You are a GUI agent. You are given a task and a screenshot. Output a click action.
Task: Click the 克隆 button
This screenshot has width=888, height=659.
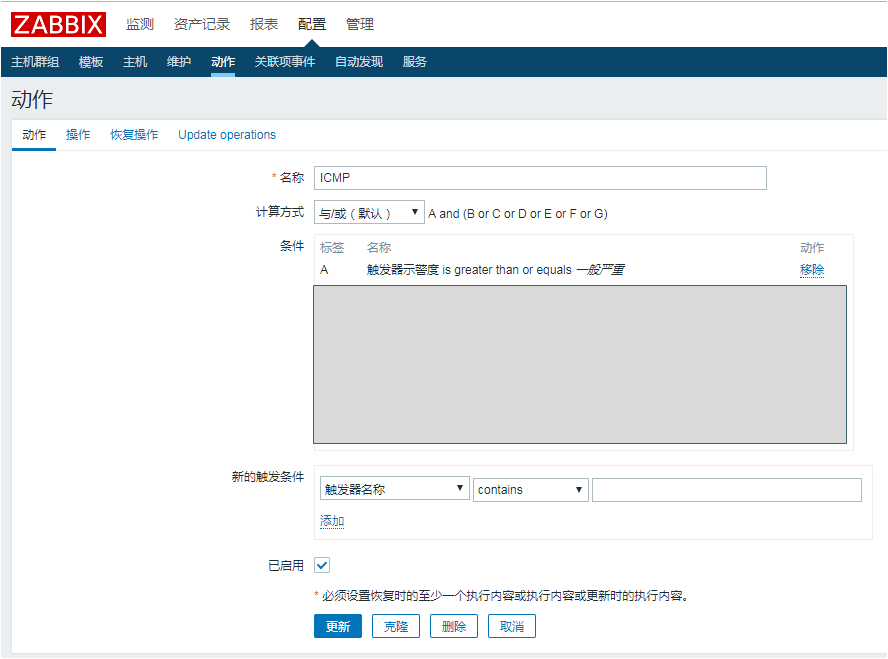click(x=396, y=626)
